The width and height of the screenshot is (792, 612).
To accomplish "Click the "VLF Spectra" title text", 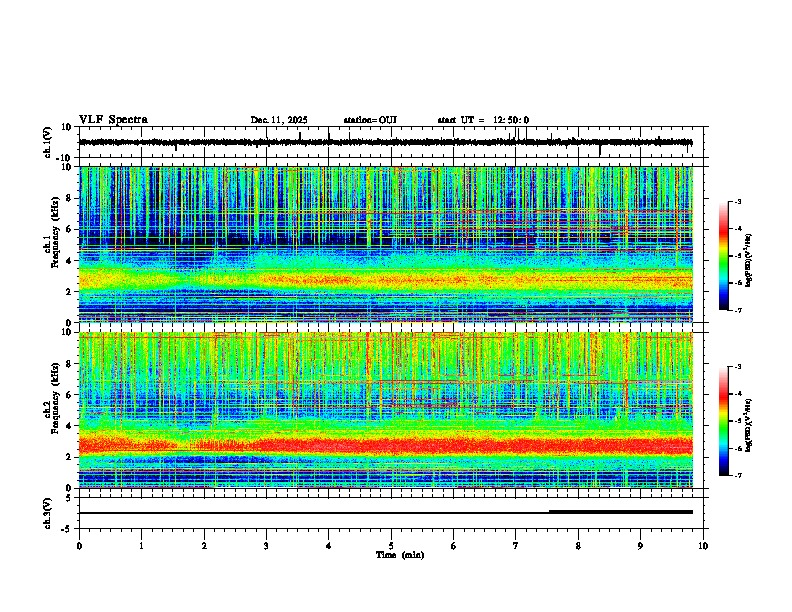I will [x=113, y=119].
